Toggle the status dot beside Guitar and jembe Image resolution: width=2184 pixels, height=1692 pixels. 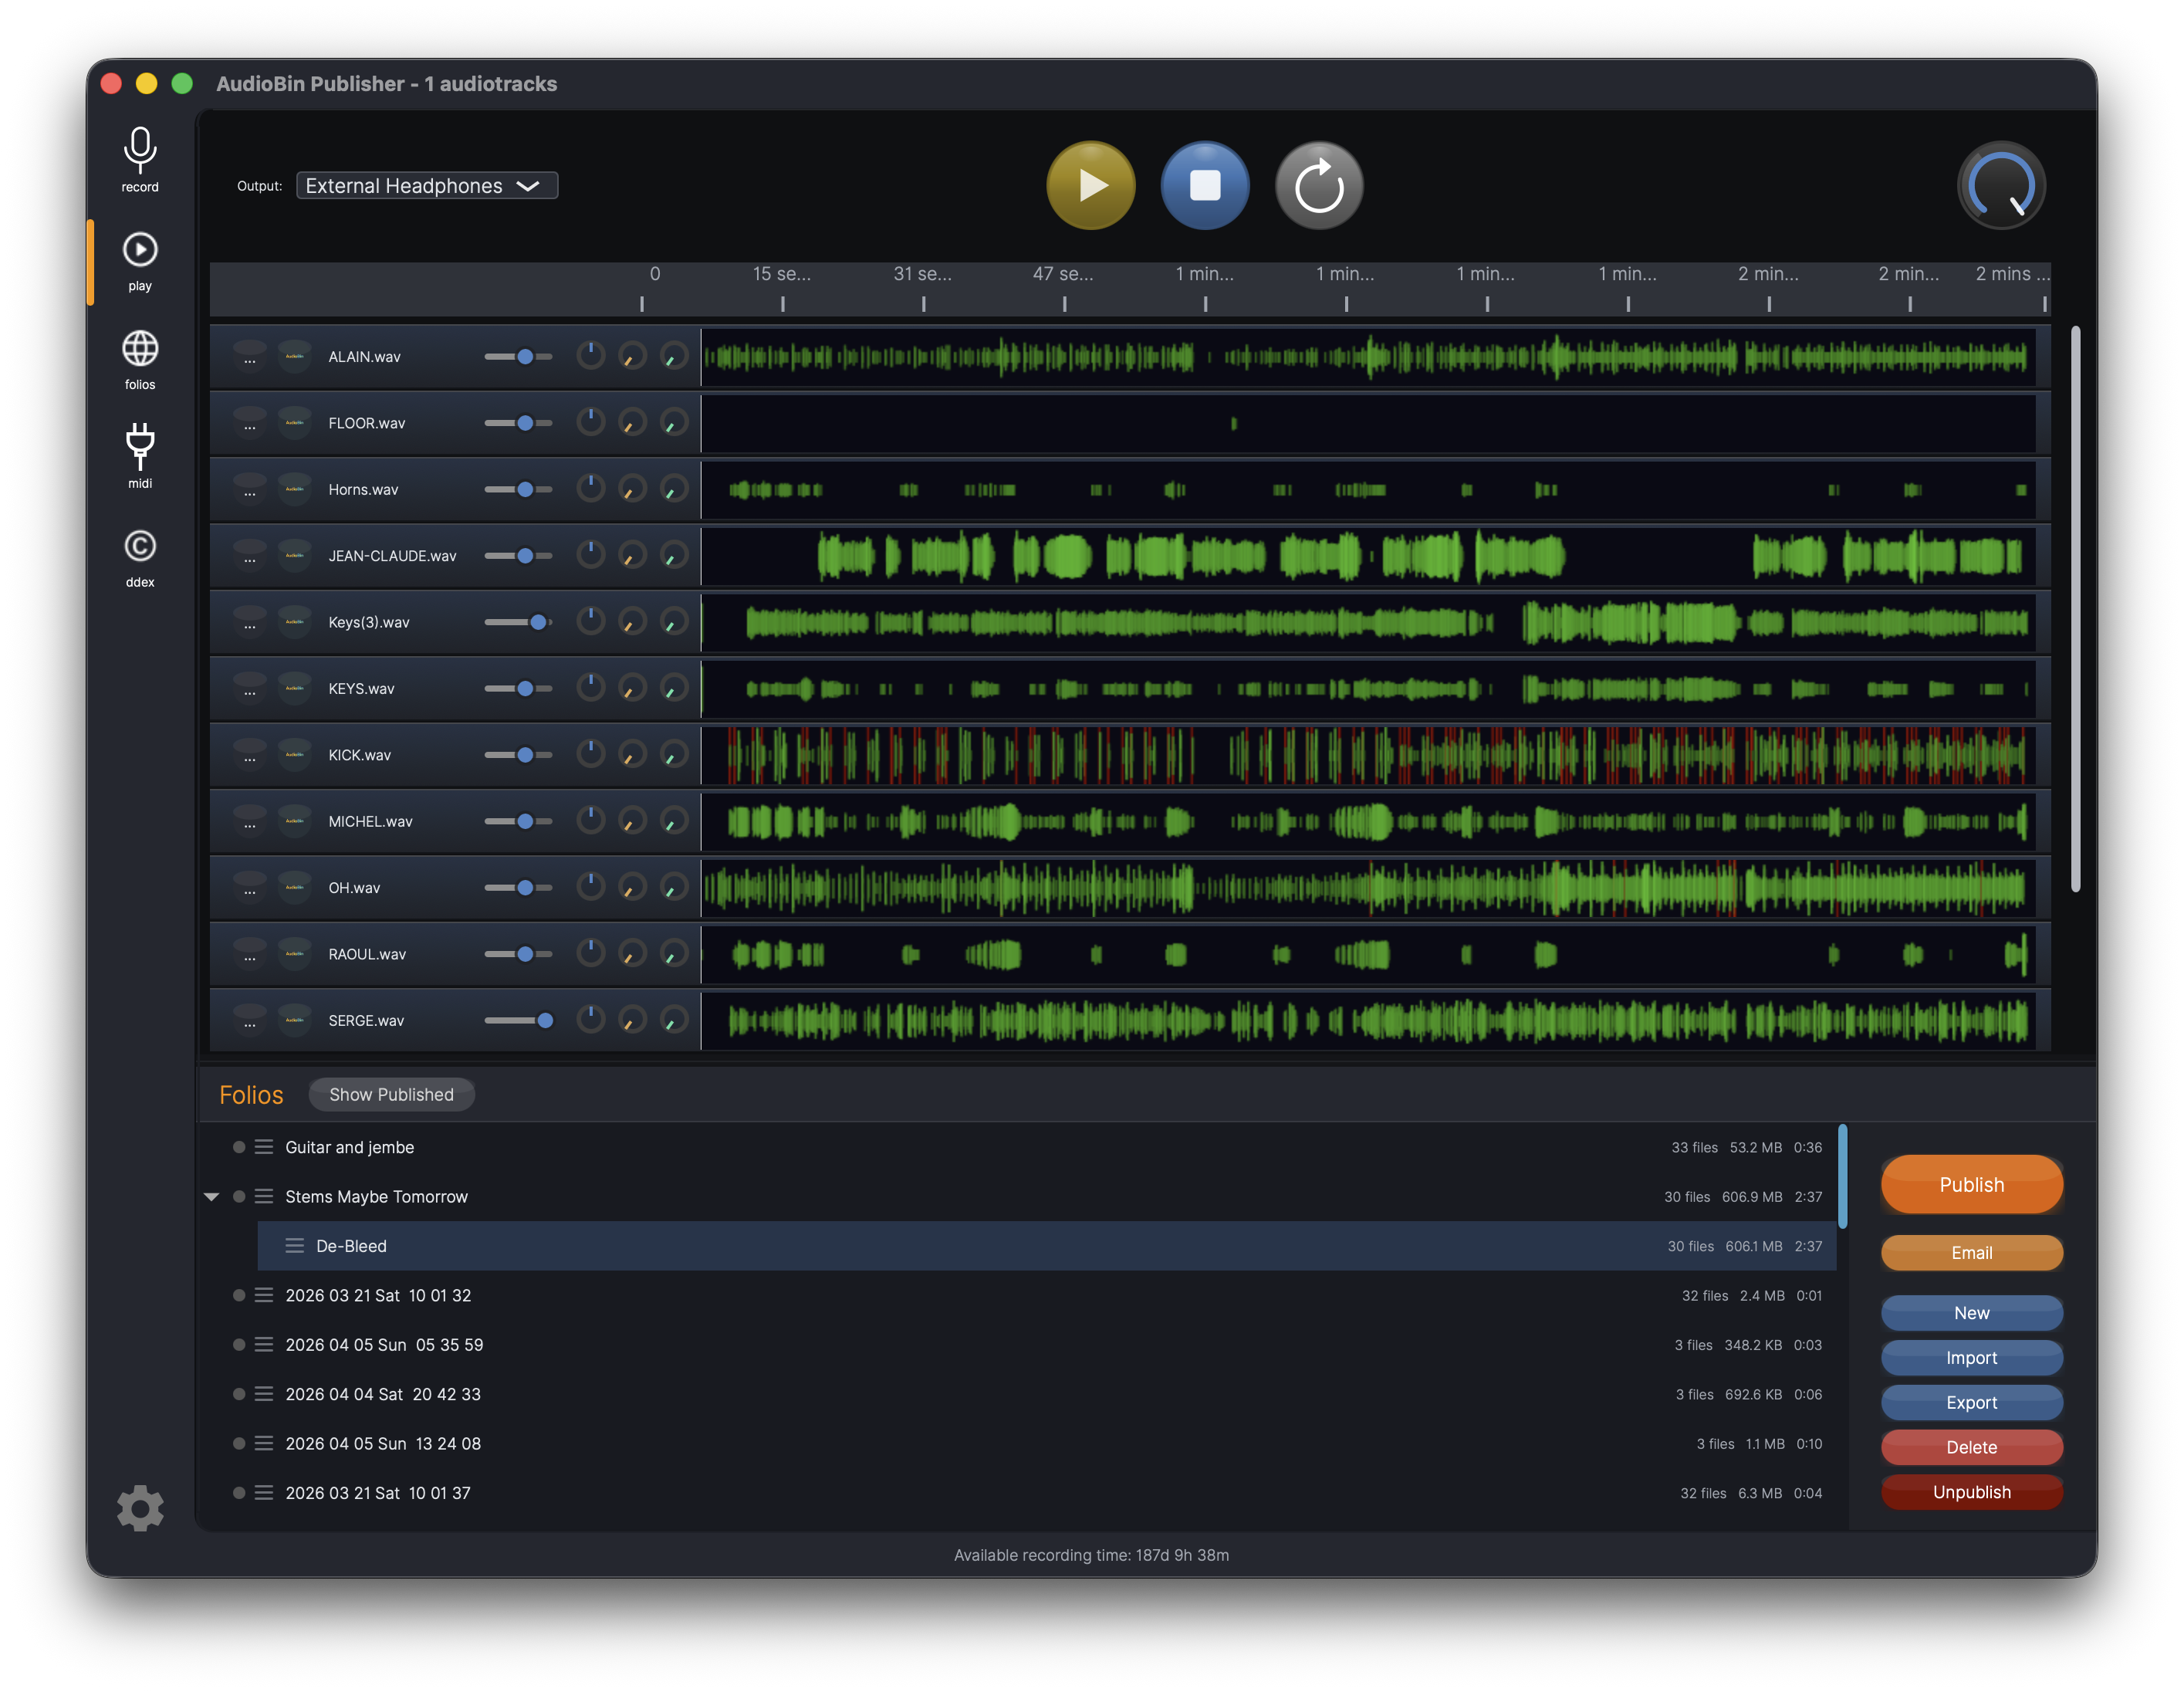239,1147
